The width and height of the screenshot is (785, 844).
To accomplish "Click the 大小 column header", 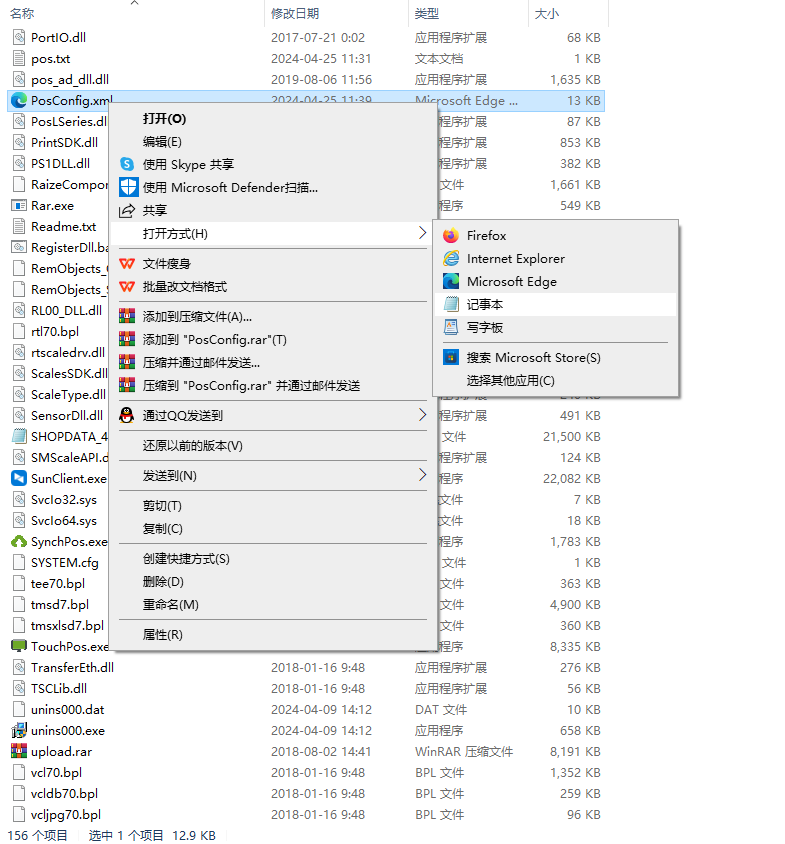I will (x=546, y=13).
